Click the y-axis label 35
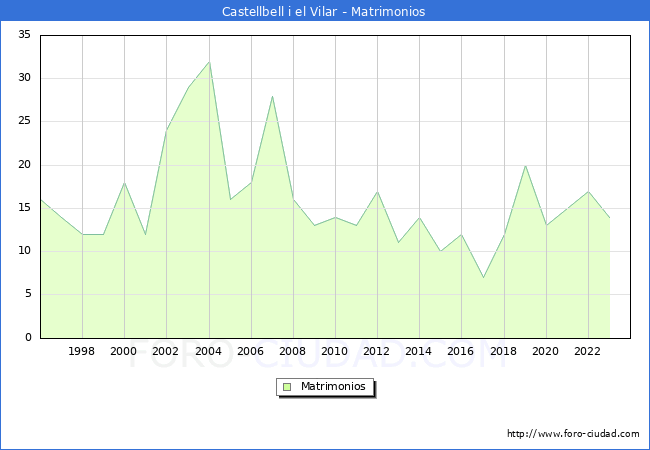650x450 pixels. (x=25, y=34)
